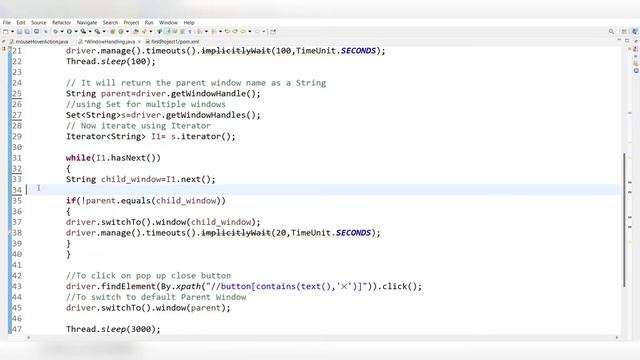640x360 pixels.
Task: Click the xpath string on line 43
Action: point(287,287)
